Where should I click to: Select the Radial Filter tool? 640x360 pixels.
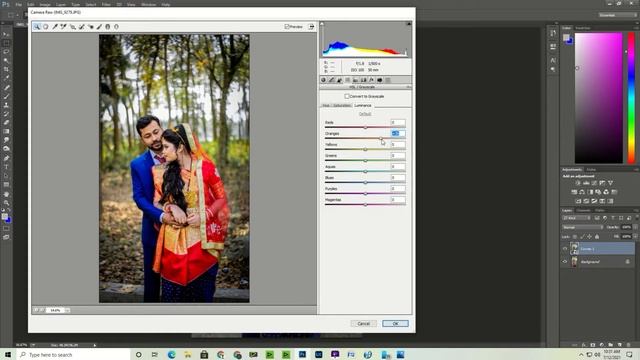point(116,27)
